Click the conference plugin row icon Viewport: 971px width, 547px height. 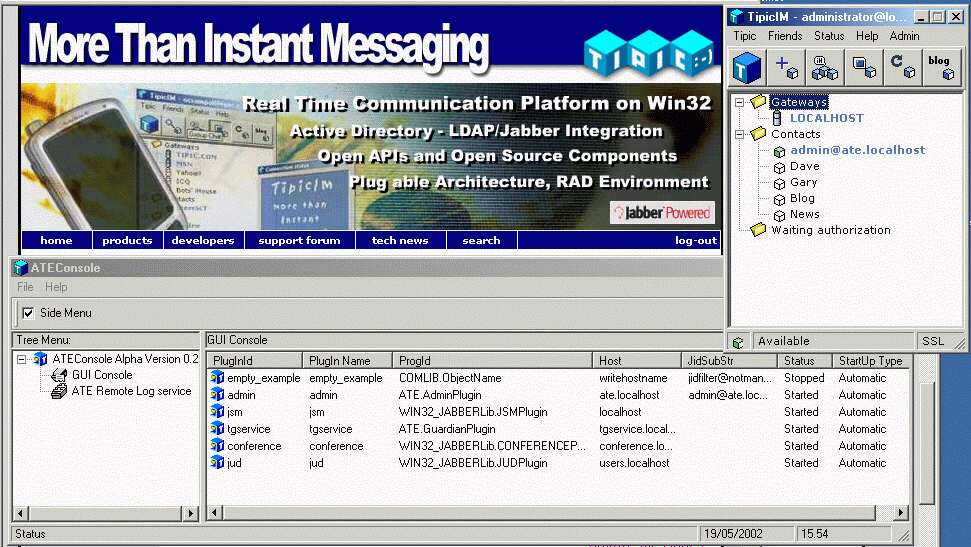click(217, 445)
